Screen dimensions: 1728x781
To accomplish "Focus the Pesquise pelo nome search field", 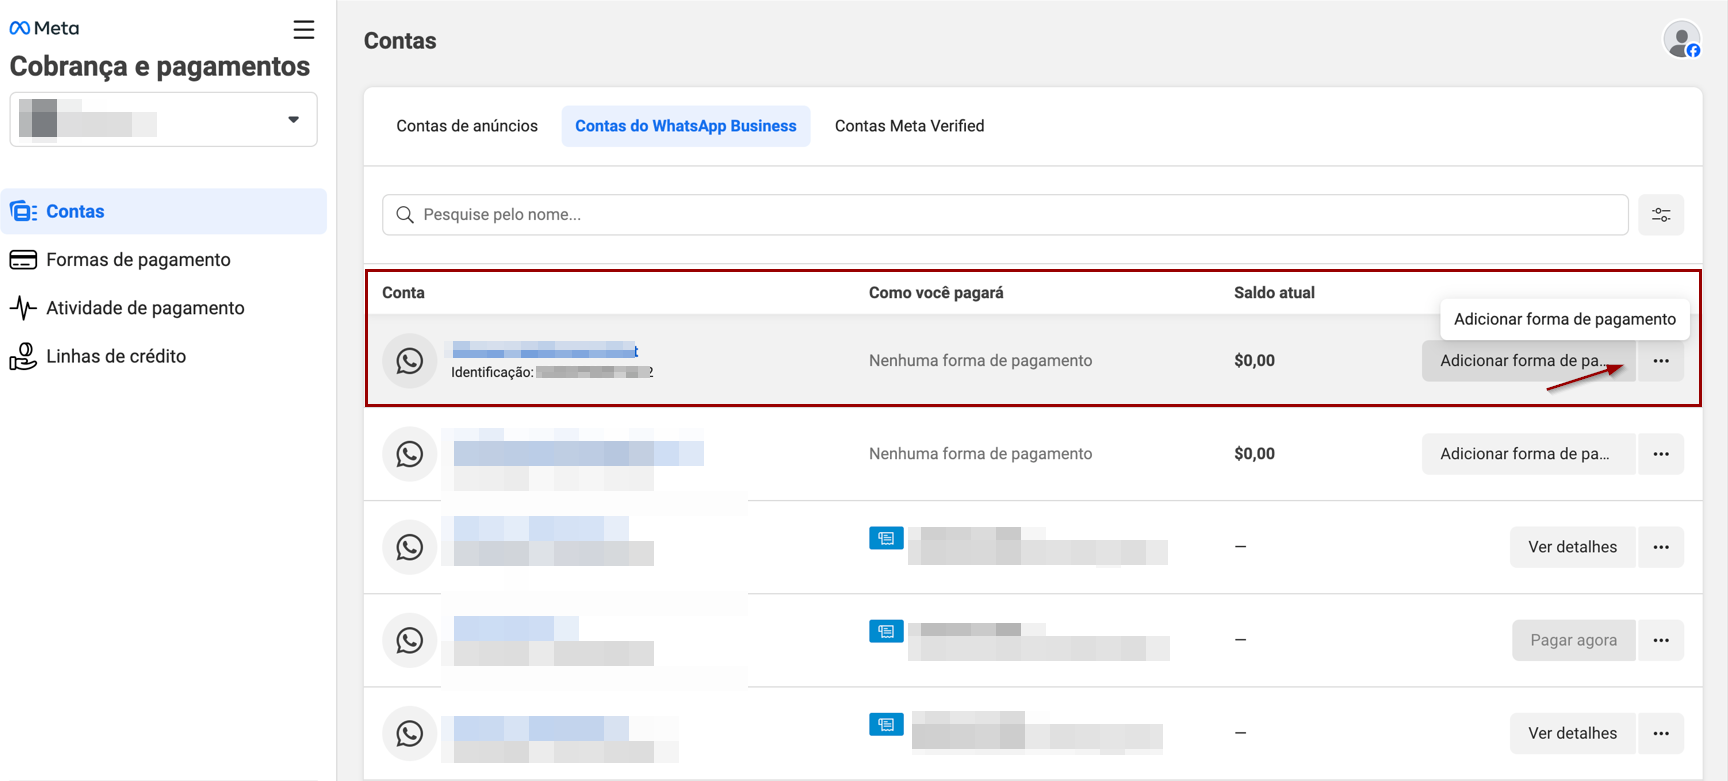I will pyautogui.click(x=1005, y=215).
